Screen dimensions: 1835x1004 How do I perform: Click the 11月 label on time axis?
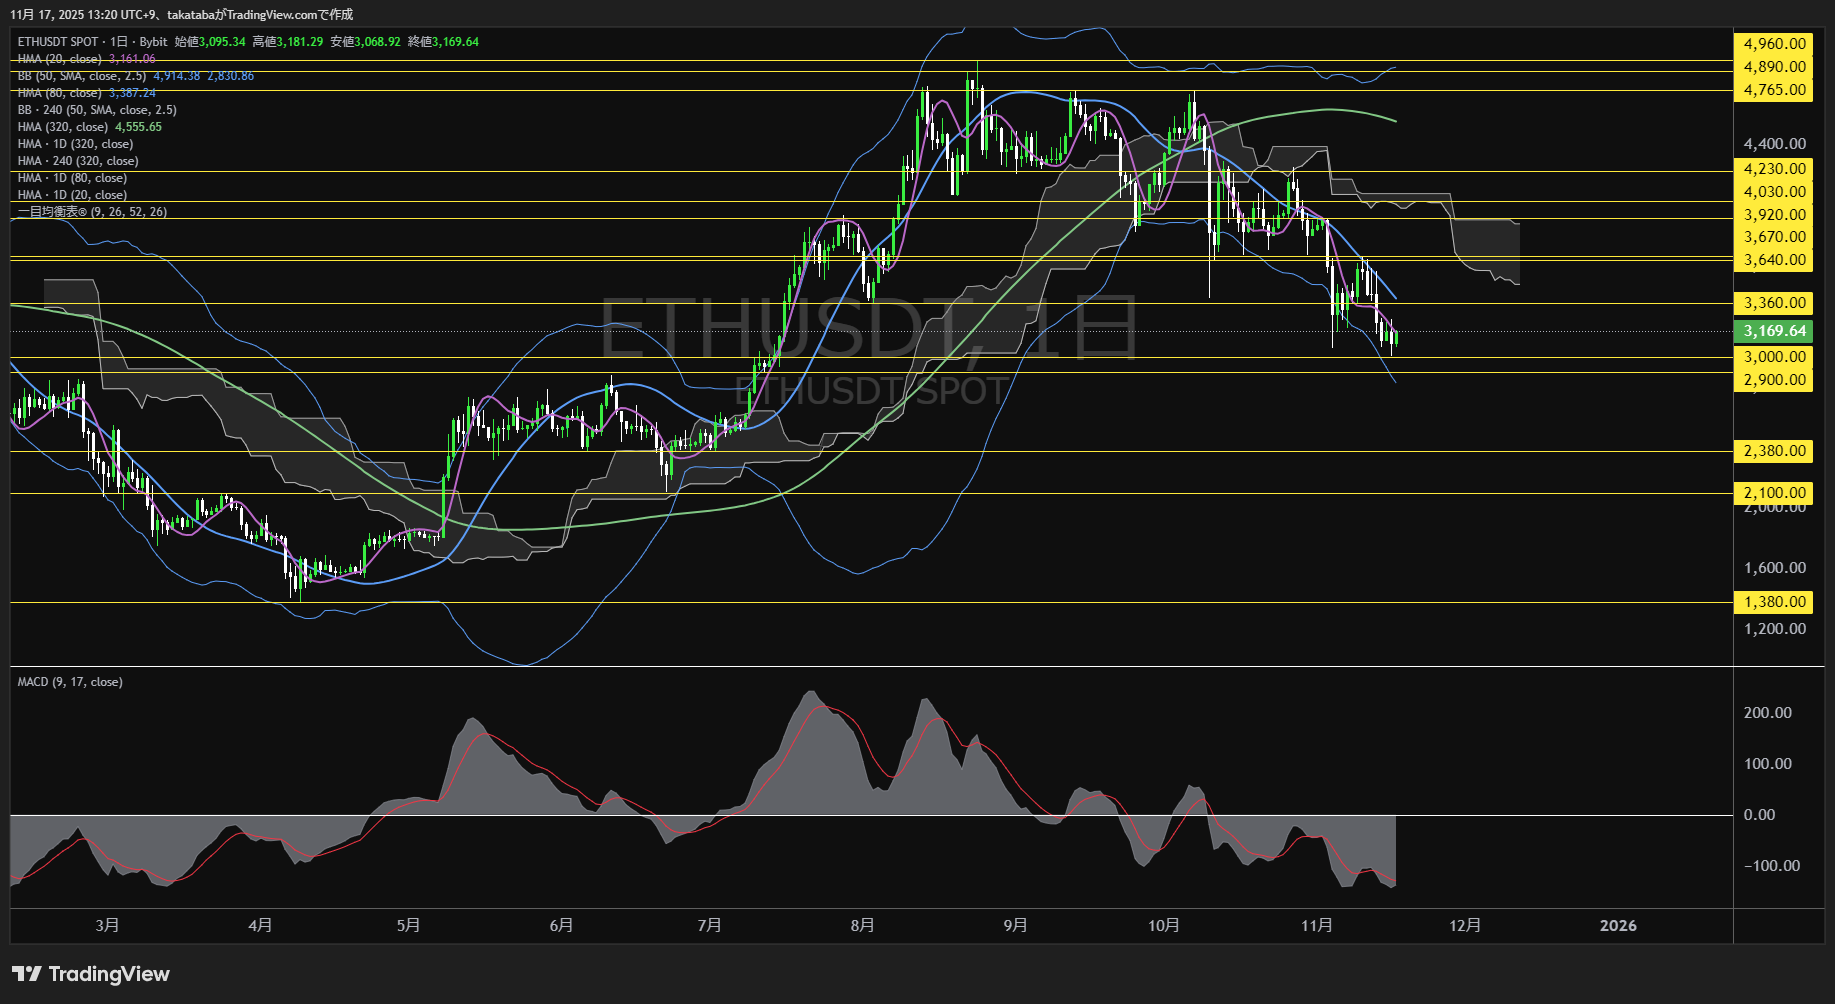pos(1316,925)
